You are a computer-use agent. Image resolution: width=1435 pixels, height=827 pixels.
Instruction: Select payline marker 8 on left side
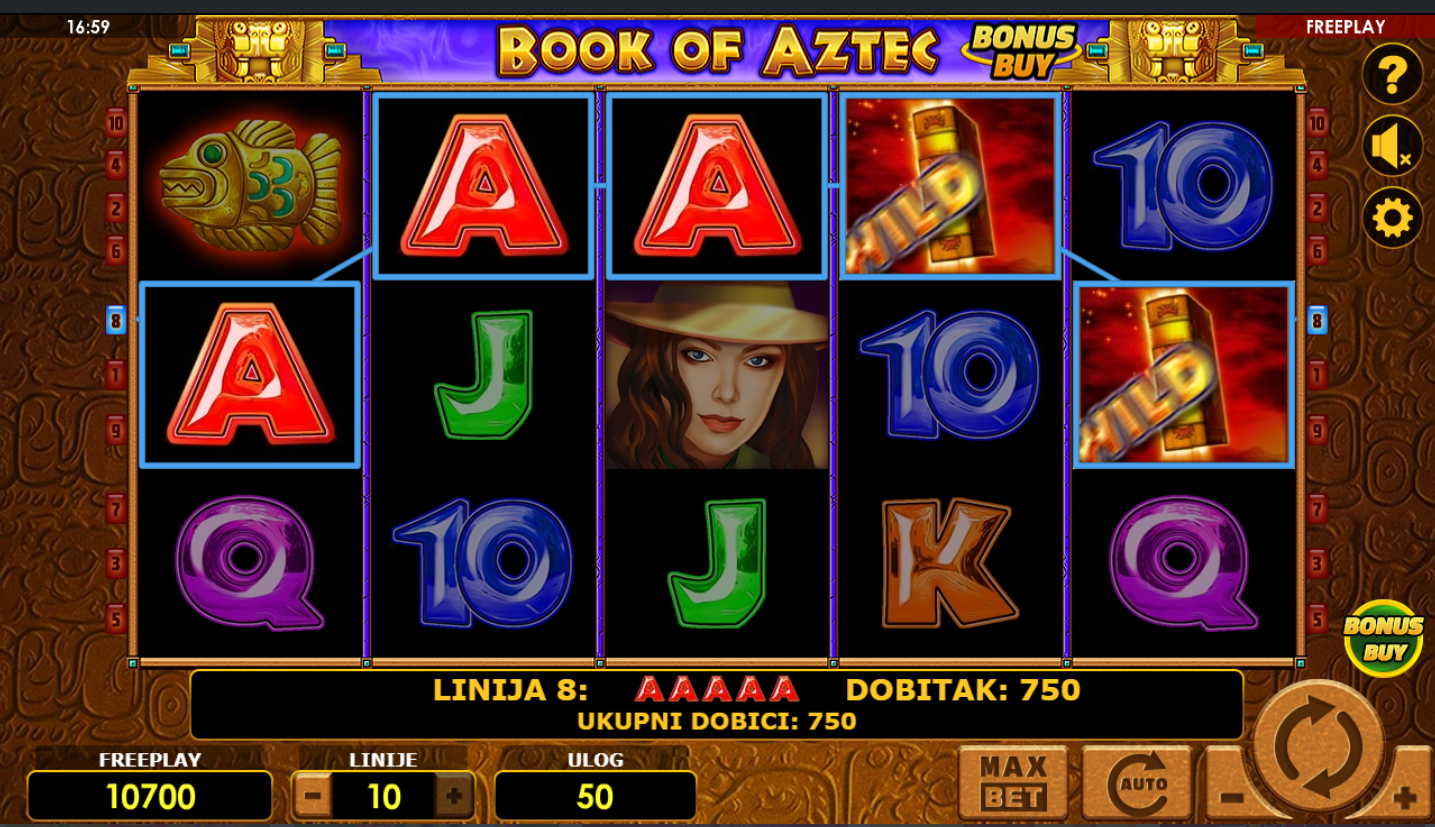(116, 321)
